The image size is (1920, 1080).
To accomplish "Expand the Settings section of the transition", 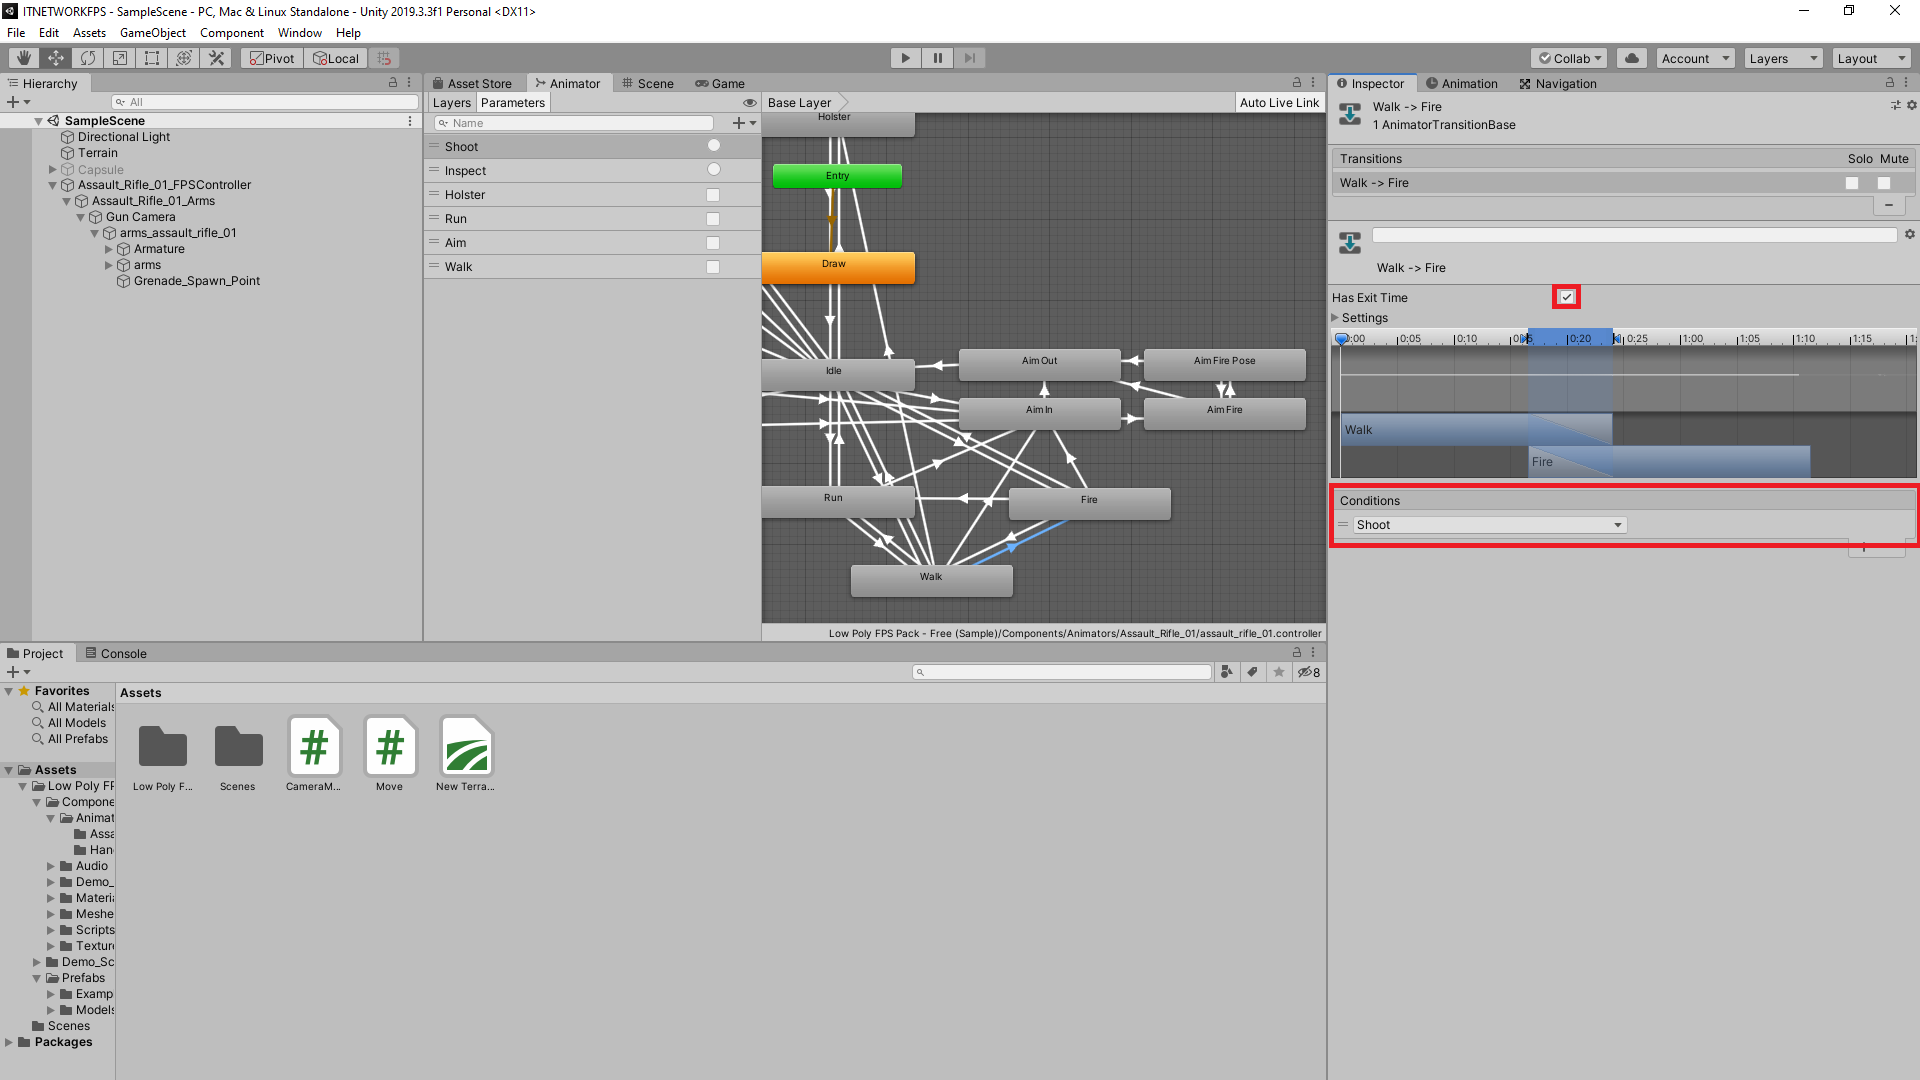I will coord(1336,317).
